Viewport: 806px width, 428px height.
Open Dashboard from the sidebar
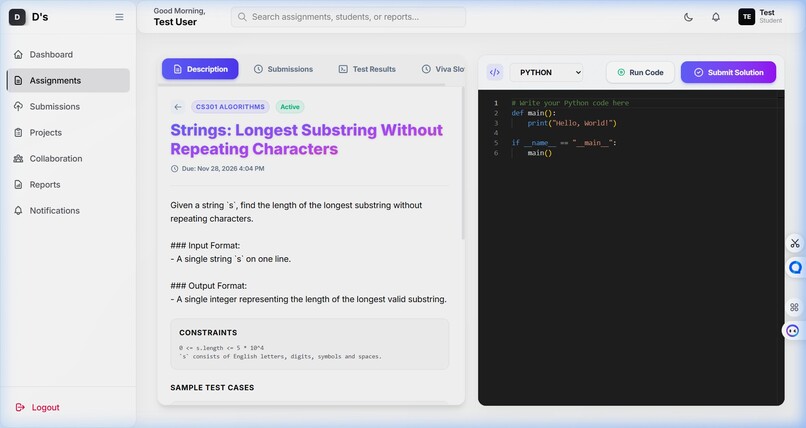pyautogui.click(x=68, y=54)
